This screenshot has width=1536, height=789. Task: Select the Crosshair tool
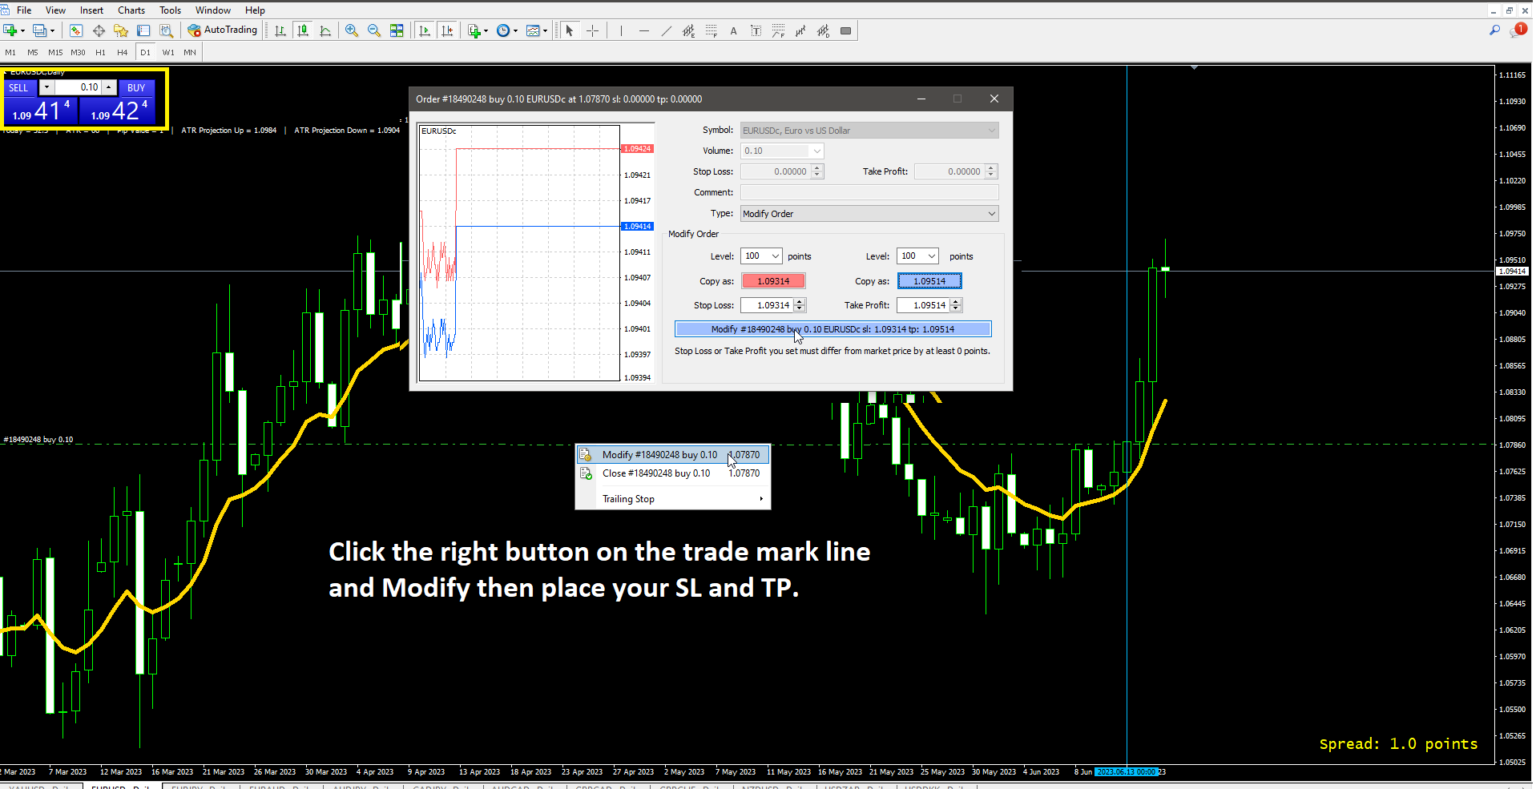(x=592, y=30)
